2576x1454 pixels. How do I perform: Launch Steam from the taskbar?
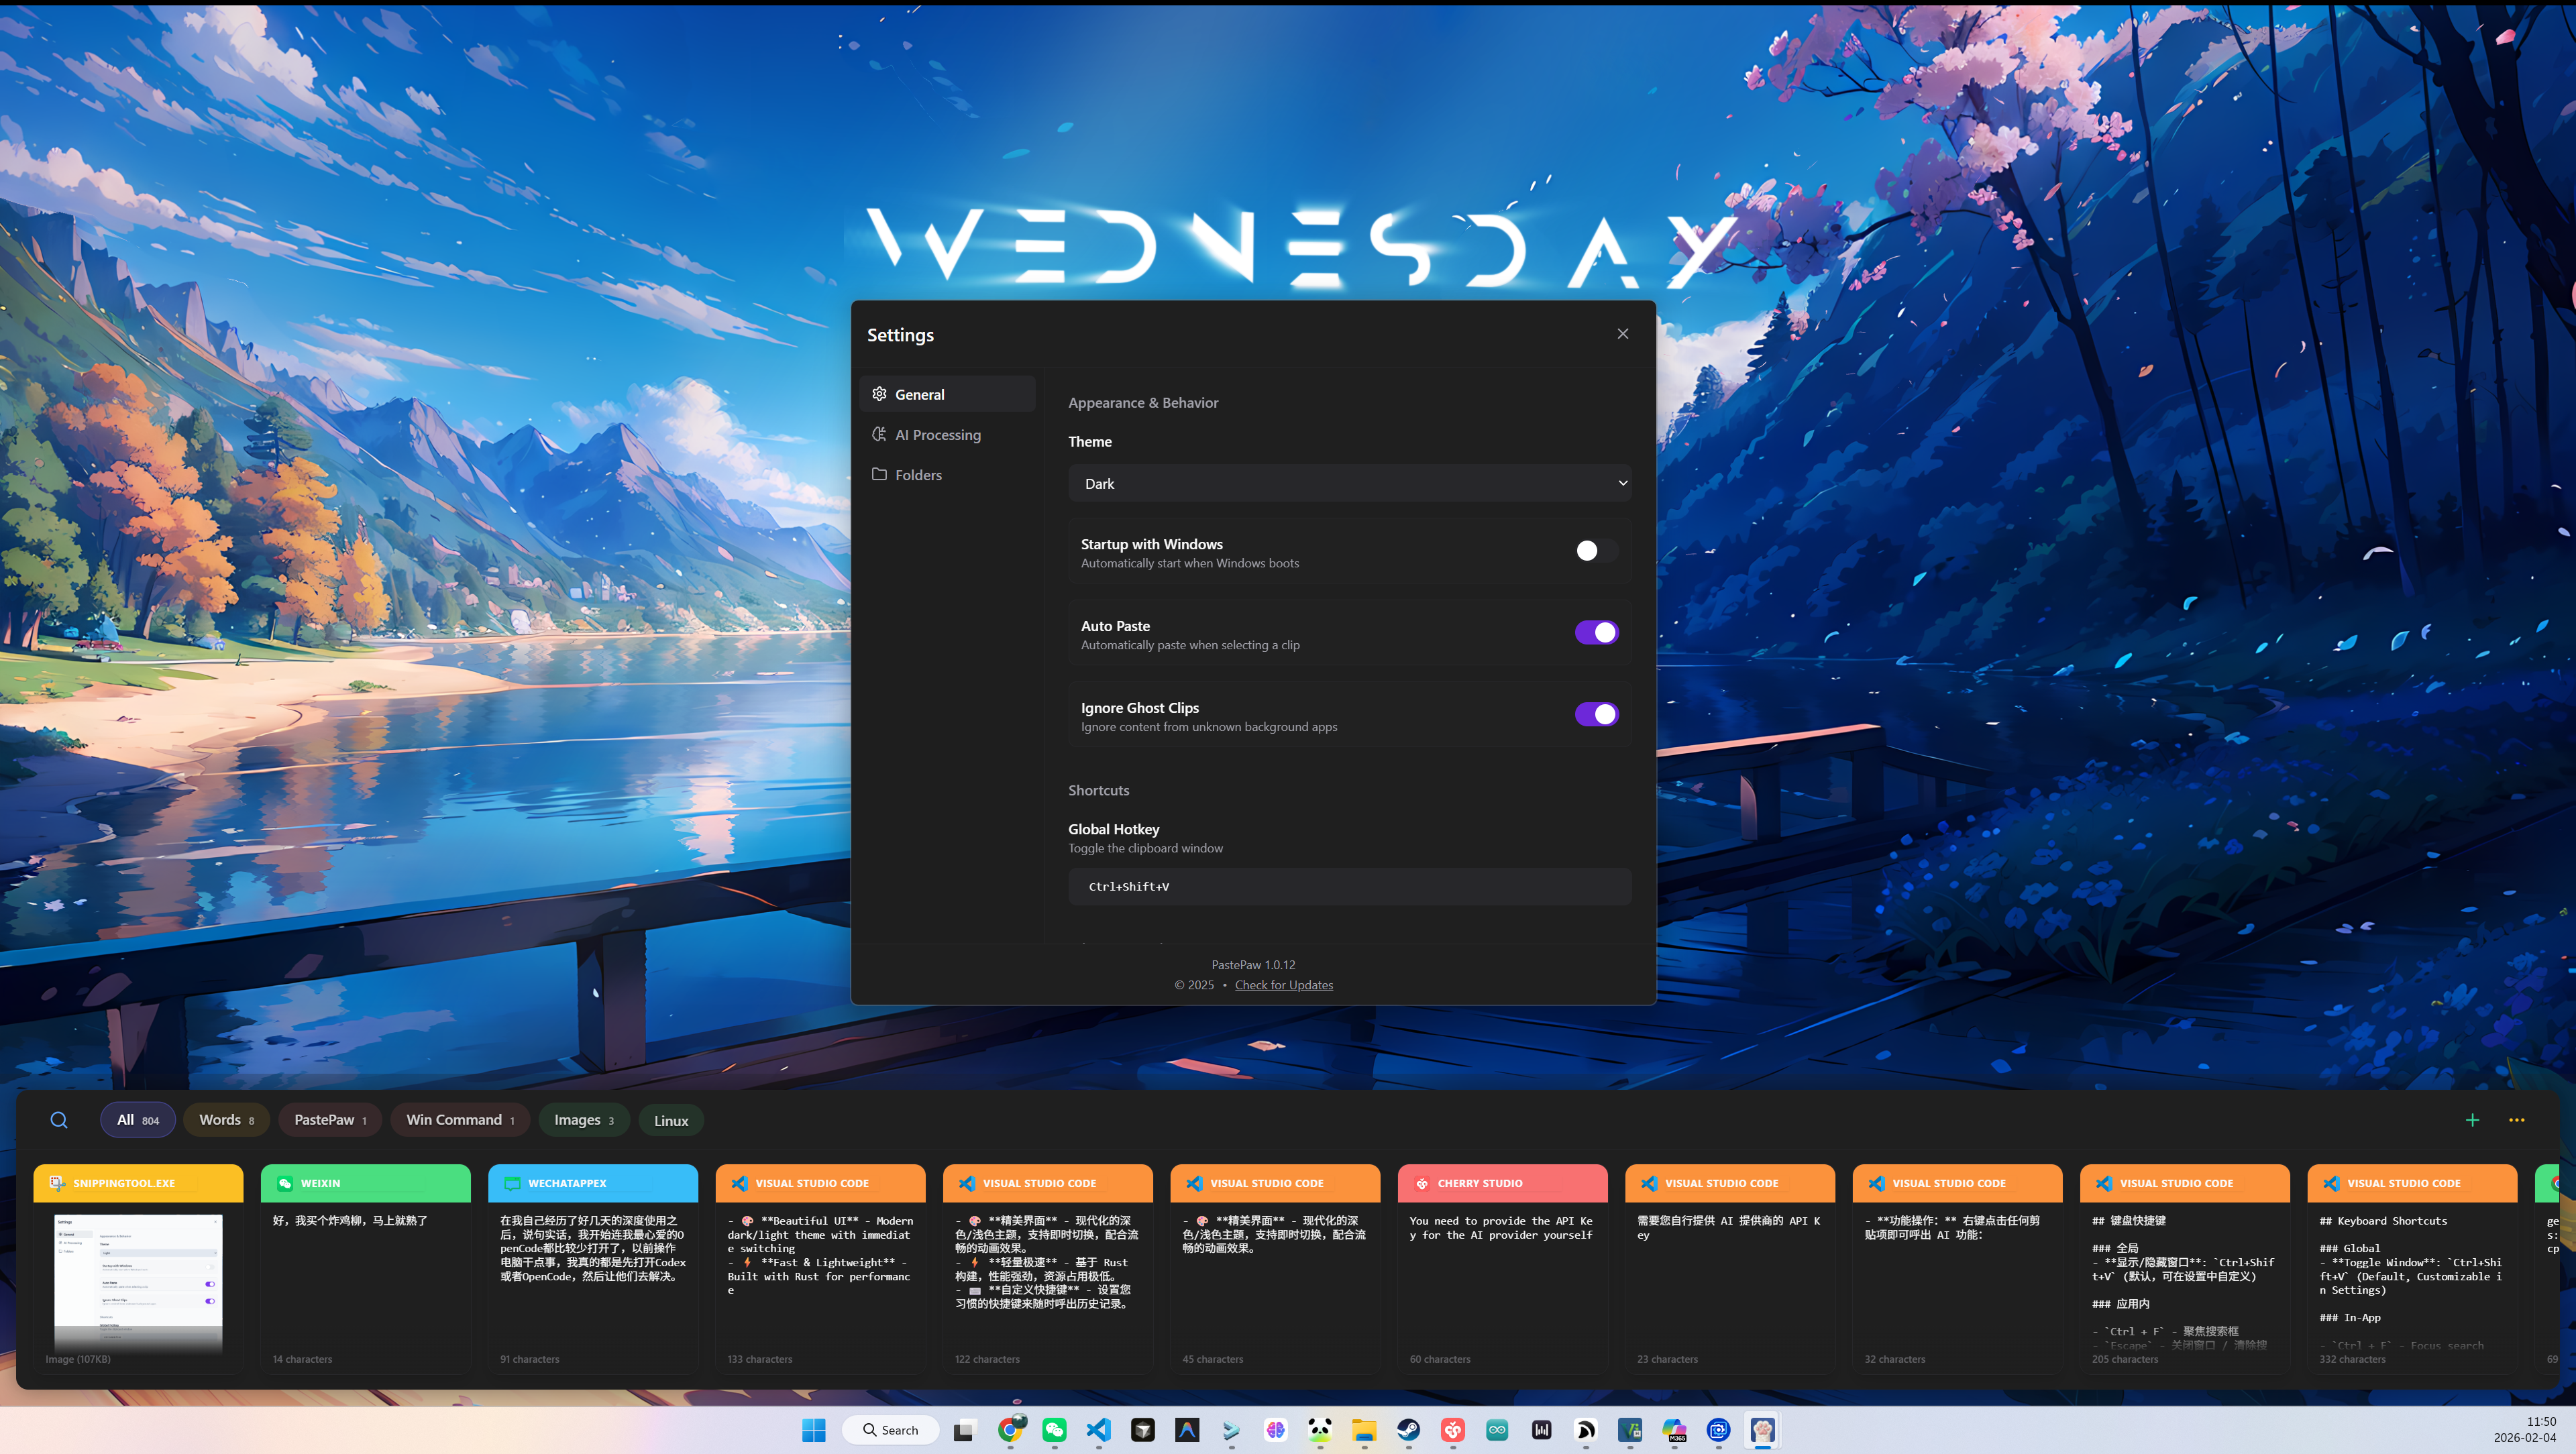coord(1408,1430)
